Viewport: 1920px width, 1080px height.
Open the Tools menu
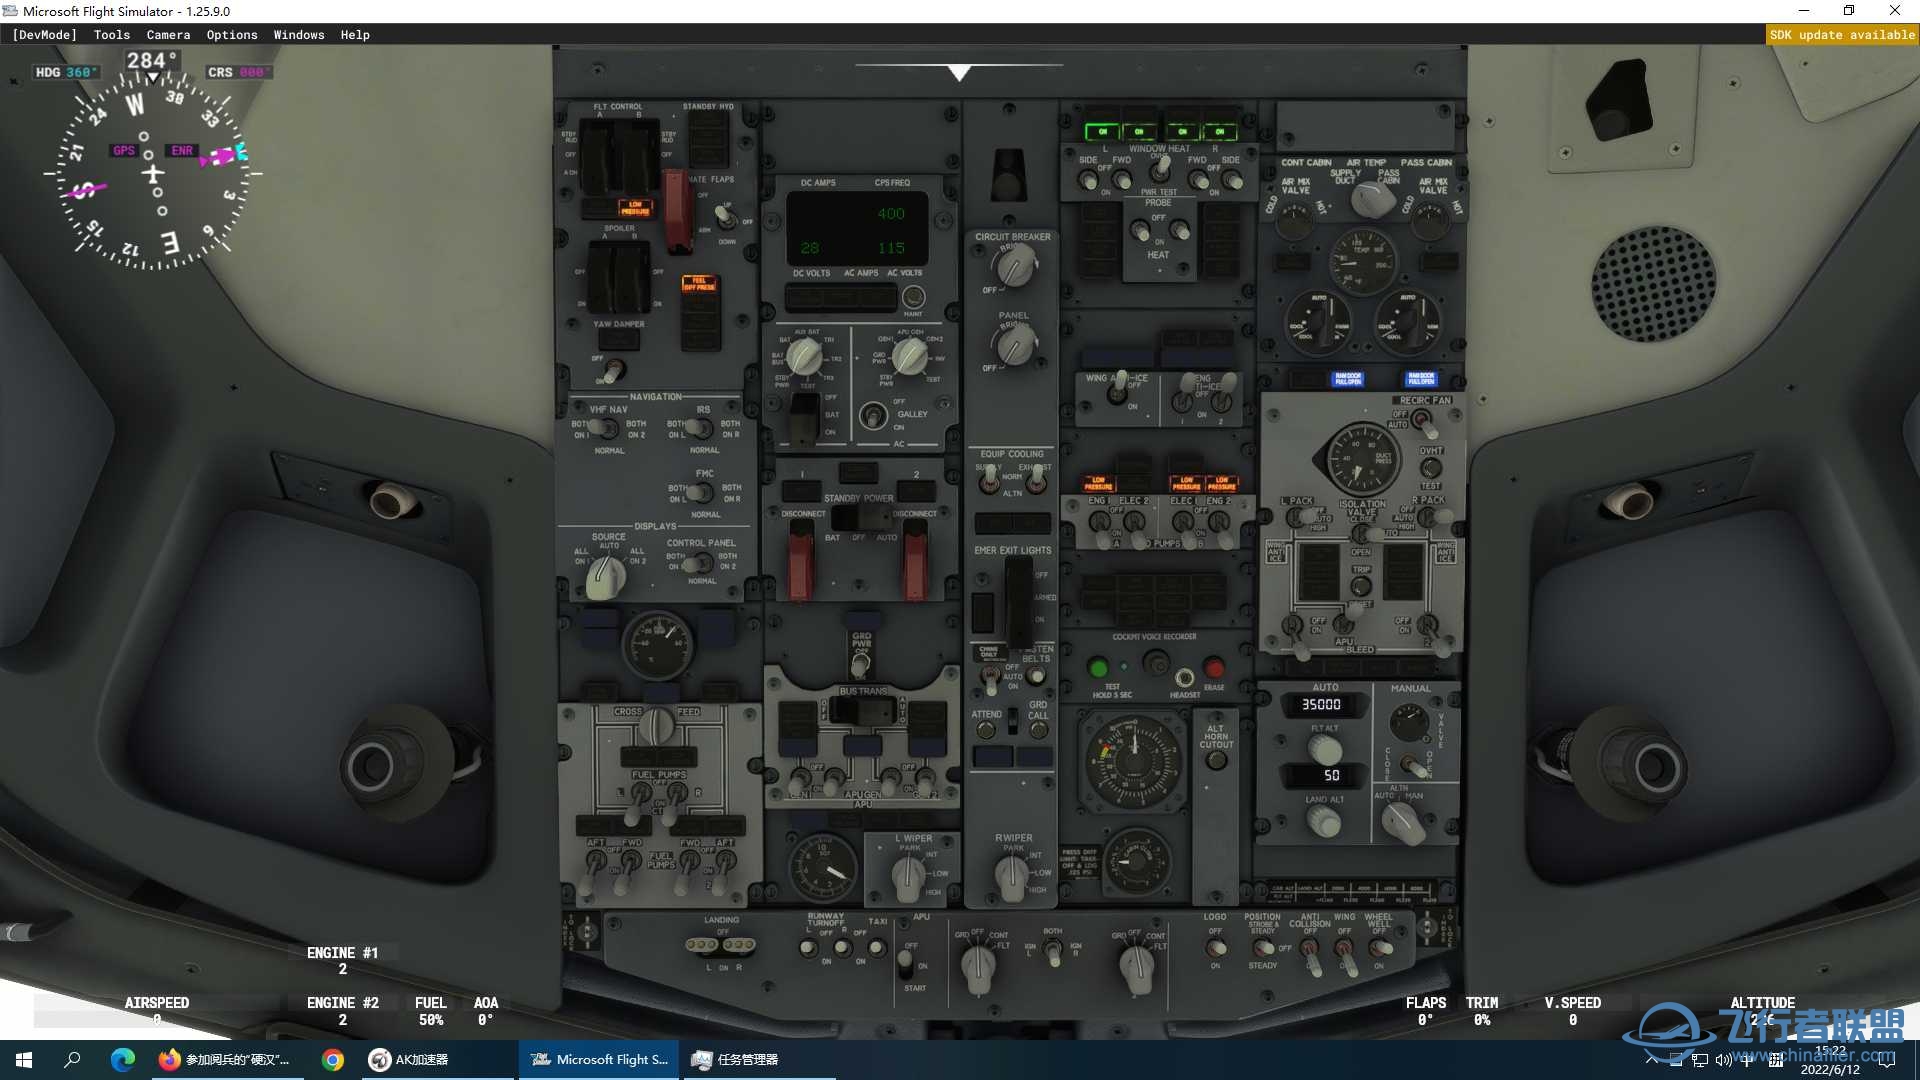click(x=112, y=35)
